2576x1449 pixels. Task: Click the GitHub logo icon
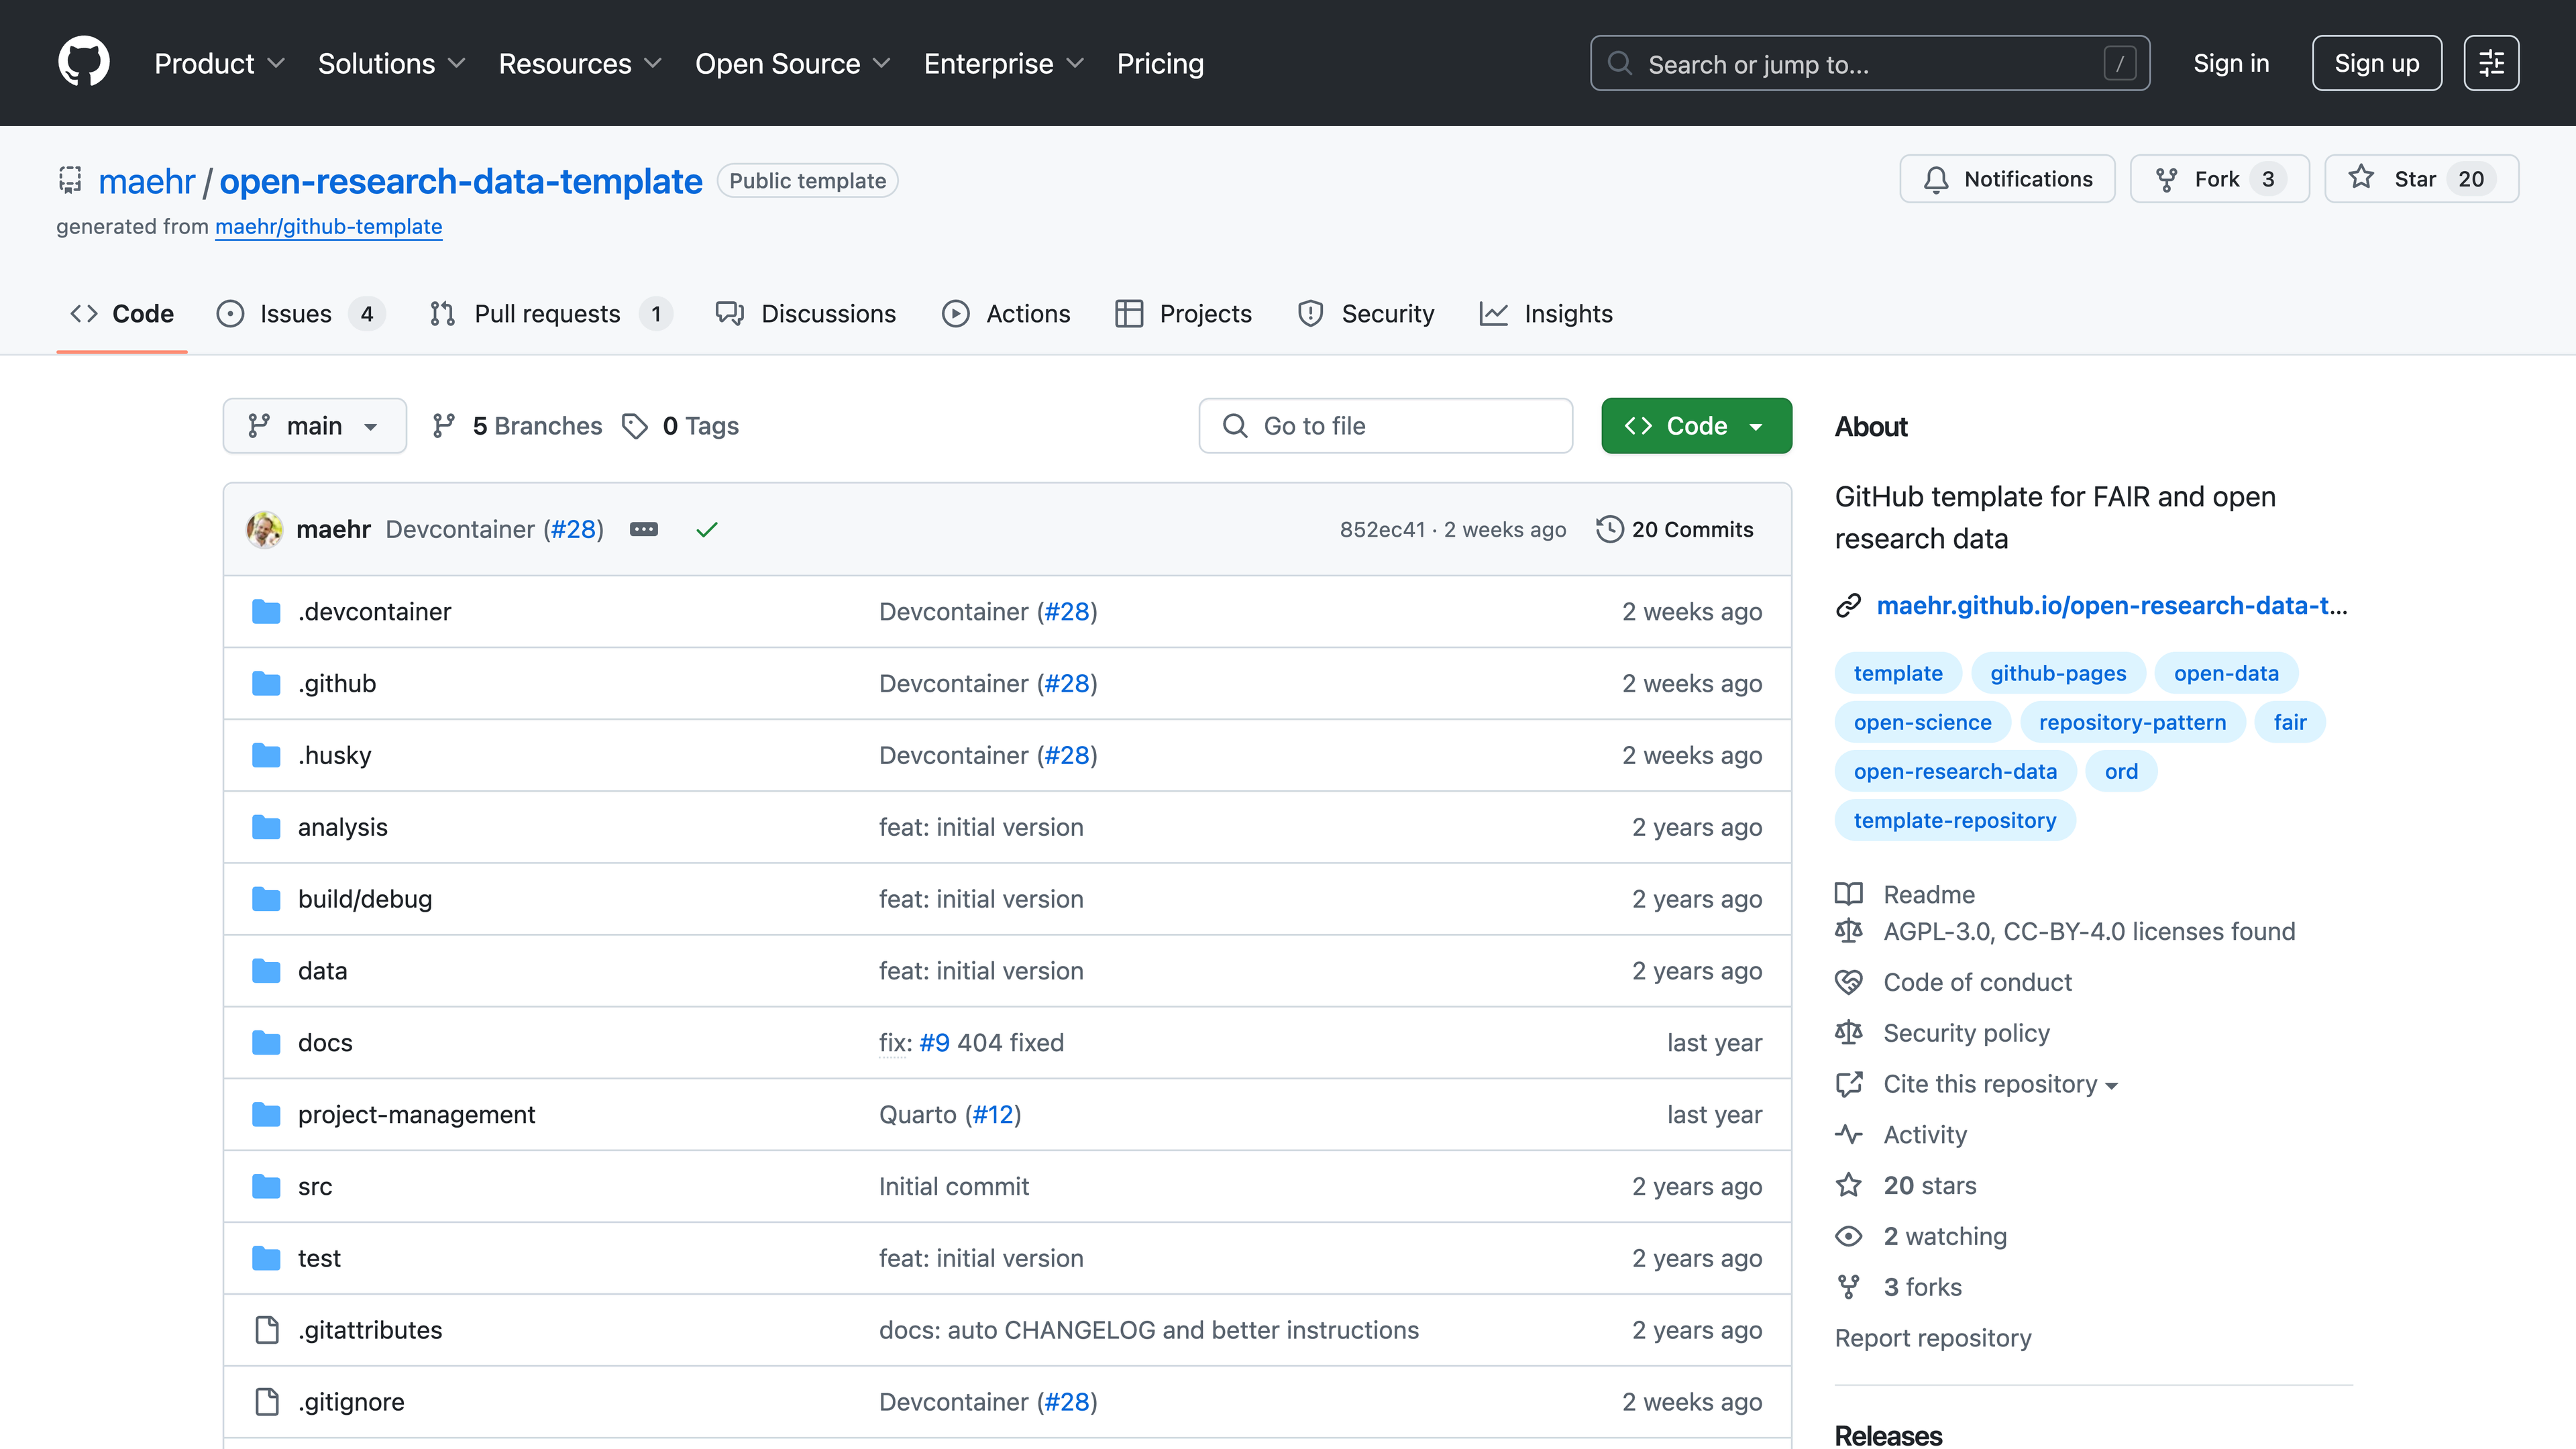(84, 63)
